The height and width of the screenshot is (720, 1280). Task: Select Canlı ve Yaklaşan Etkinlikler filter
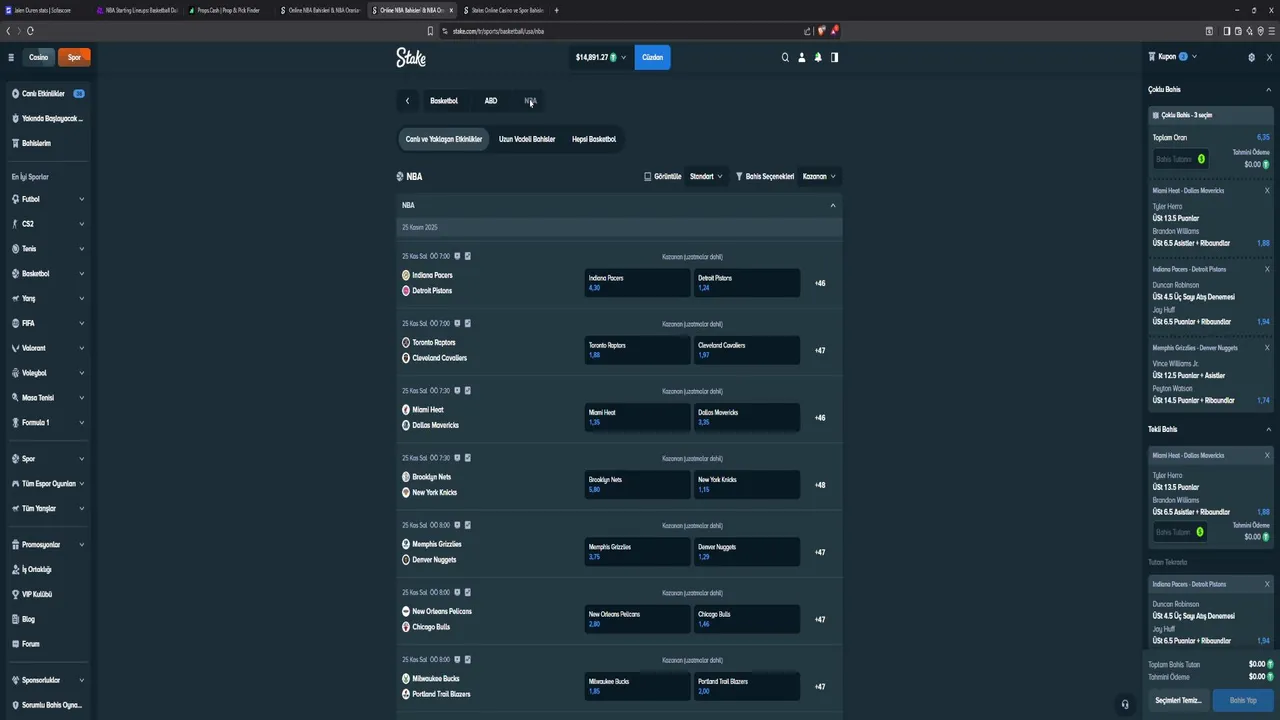coord(444,139)
